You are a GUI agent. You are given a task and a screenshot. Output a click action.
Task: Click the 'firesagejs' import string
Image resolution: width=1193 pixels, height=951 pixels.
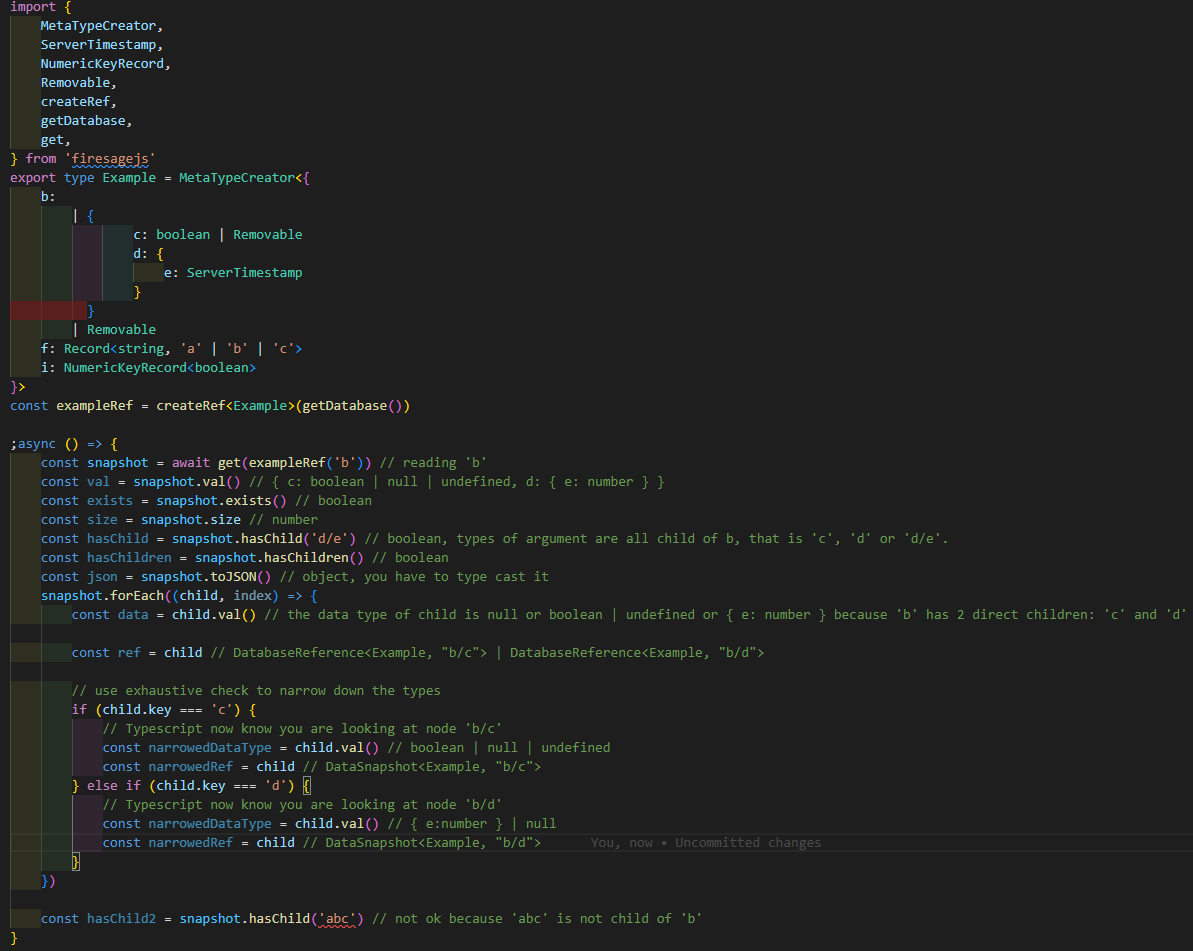point(110,159)
